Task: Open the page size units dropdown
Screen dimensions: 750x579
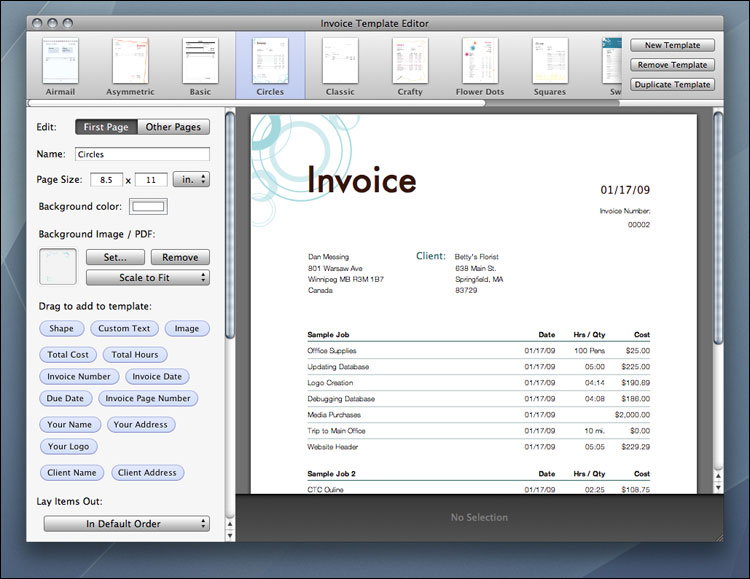Action: point(190,179)
